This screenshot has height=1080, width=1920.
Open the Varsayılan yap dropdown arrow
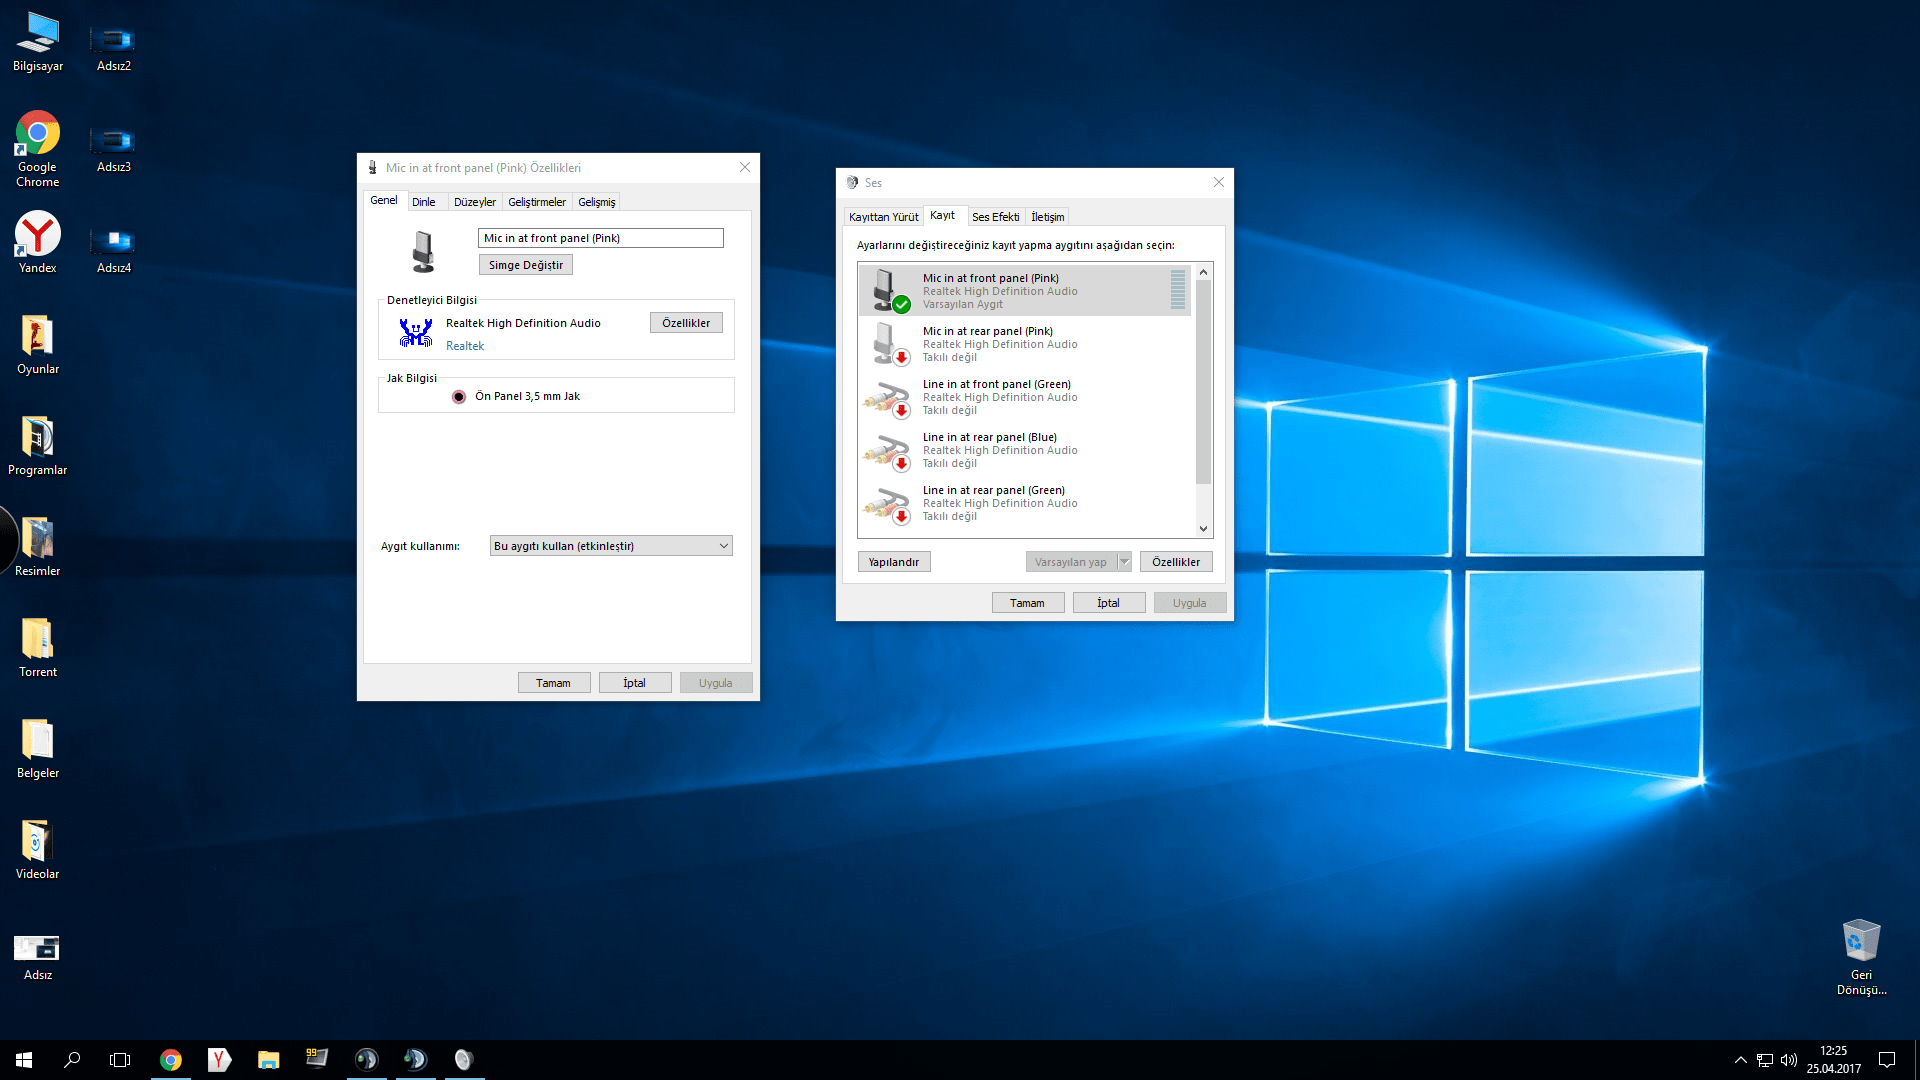point(1124,562)
